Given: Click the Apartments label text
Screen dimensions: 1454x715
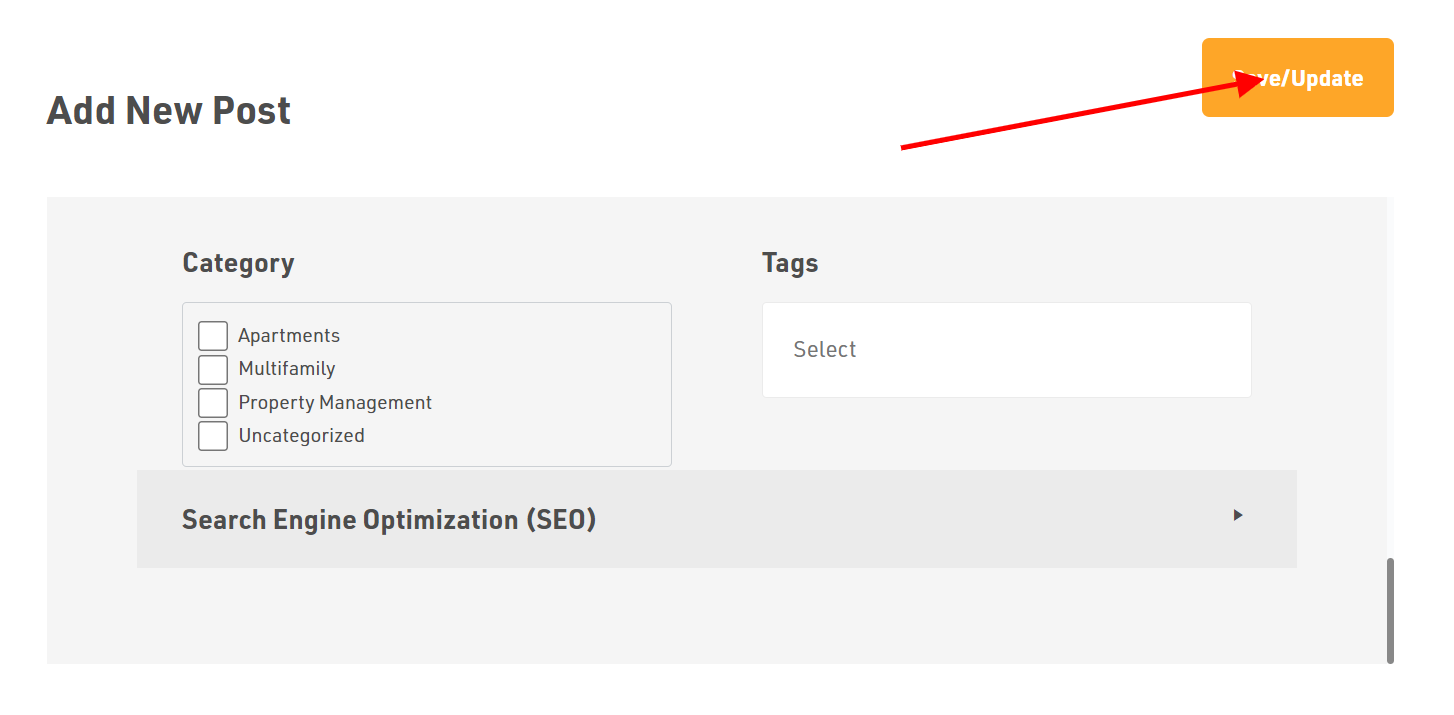Looking at the screenshot, I should pos(289,336).
